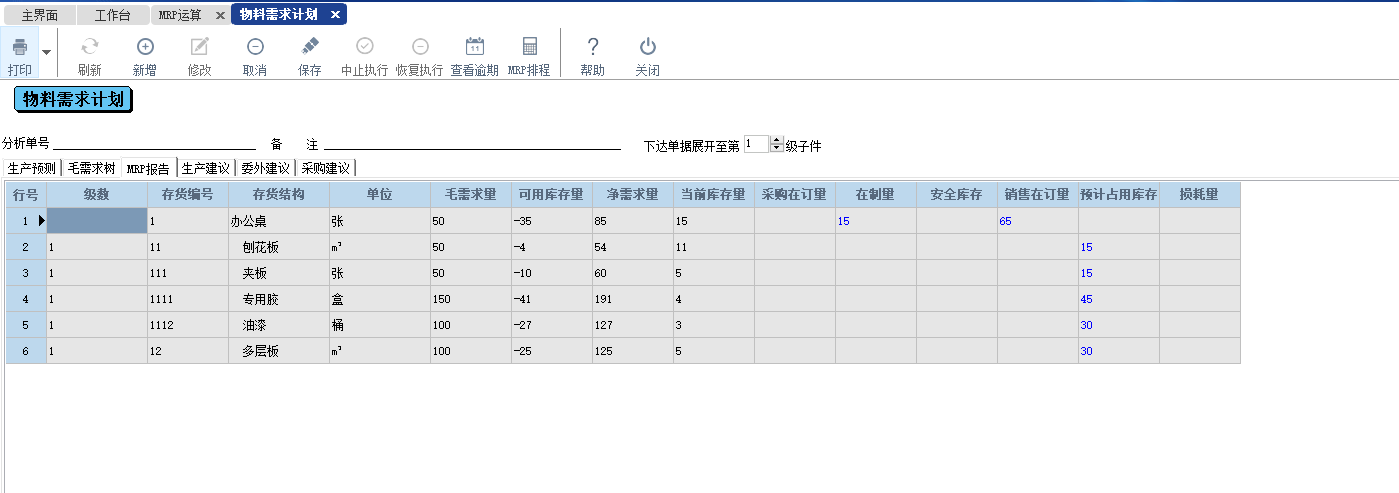The height and width of the screenshot is (493, 1399).
Task: Click the 单位 column header
Action: tap(380, 194)
